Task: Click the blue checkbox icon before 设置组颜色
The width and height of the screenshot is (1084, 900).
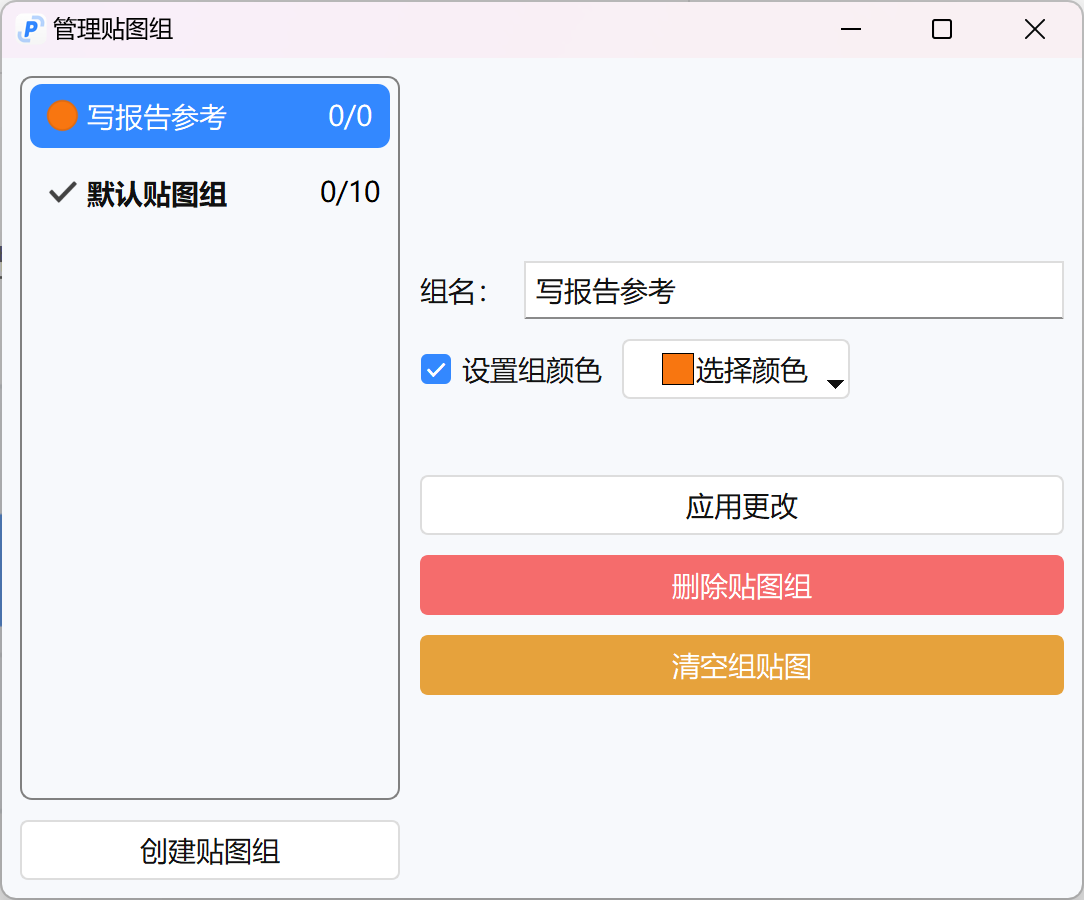Action: pyautogui.click(x=436, y=369)
